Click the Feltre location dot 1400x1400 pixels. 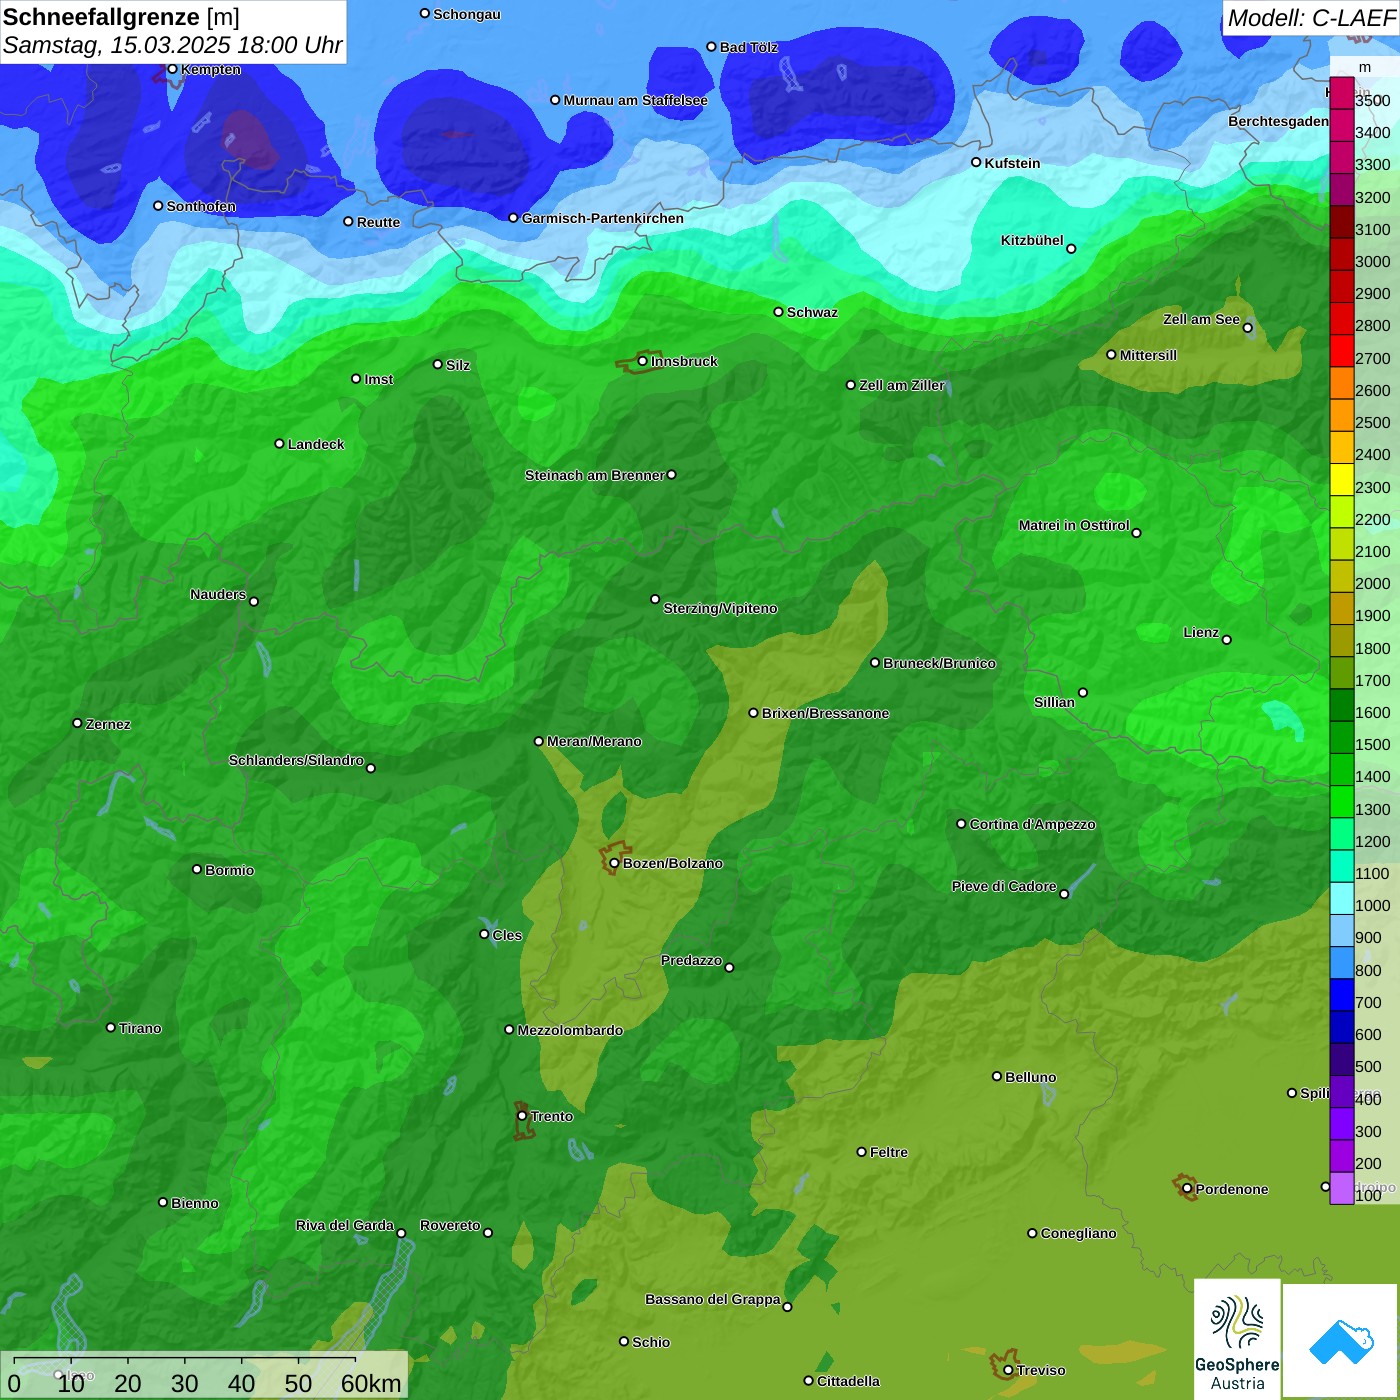click(x=862, y=1152)
